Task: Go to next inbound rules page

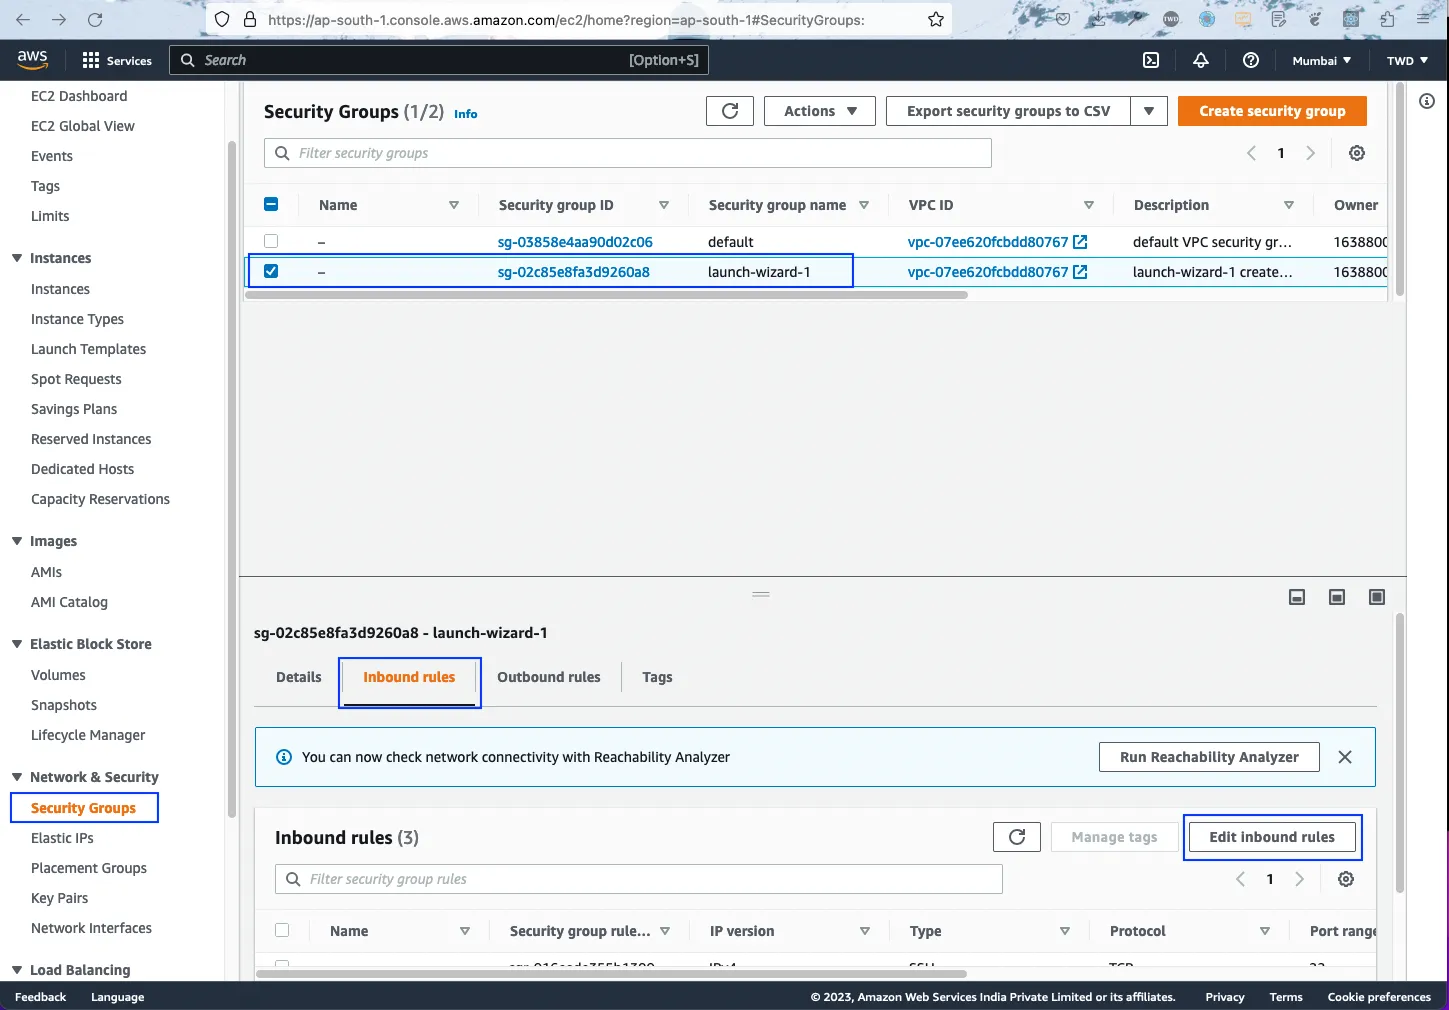Action: [x=1299, y=879]
